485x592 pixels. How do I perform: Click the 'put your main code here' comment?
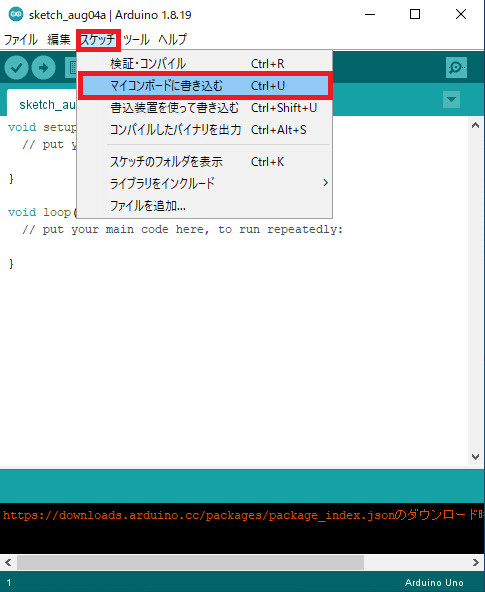click(182, 230)
